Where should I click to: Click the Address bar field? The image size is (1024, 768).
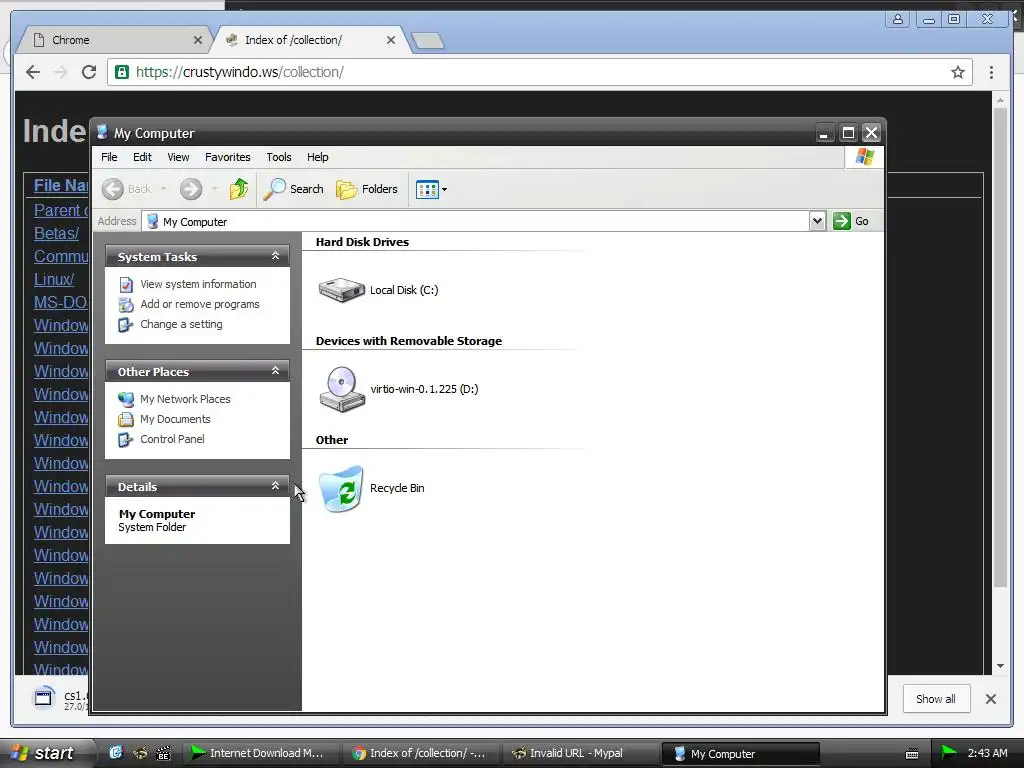click(475, 221)
